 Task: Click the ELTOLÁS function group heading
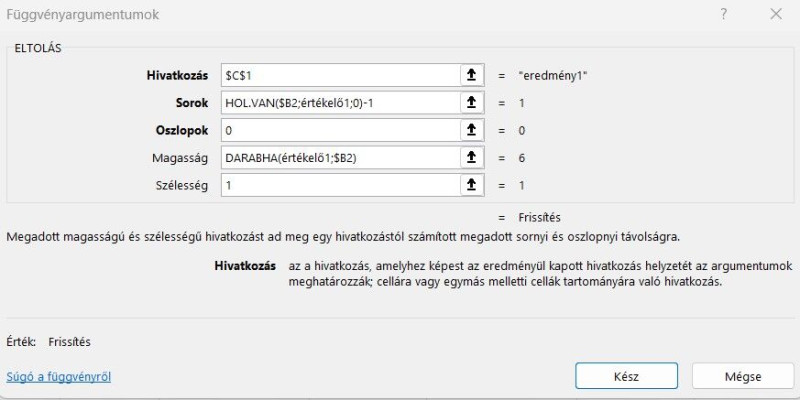[x=38, y=49]
